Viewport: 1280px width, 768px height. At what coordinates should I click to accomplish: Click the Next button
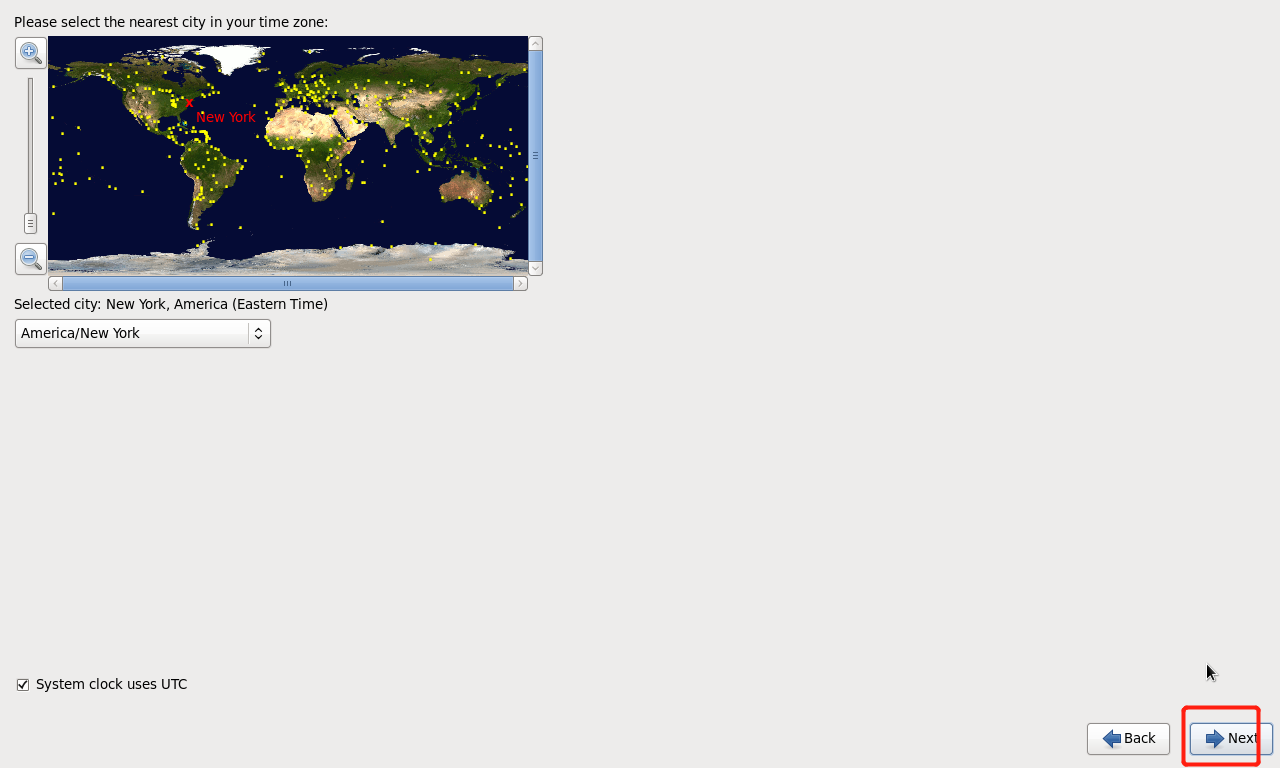1231,739
